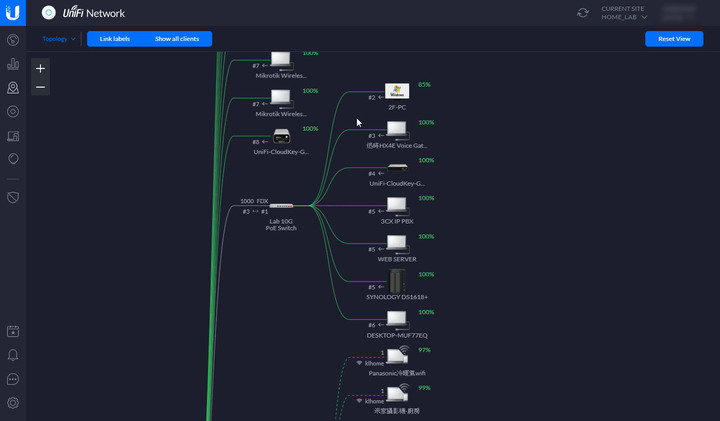Open the Alerts bell icon
Image resolution: width=720 pixels, height=421 pixels.
pos(13,355)
